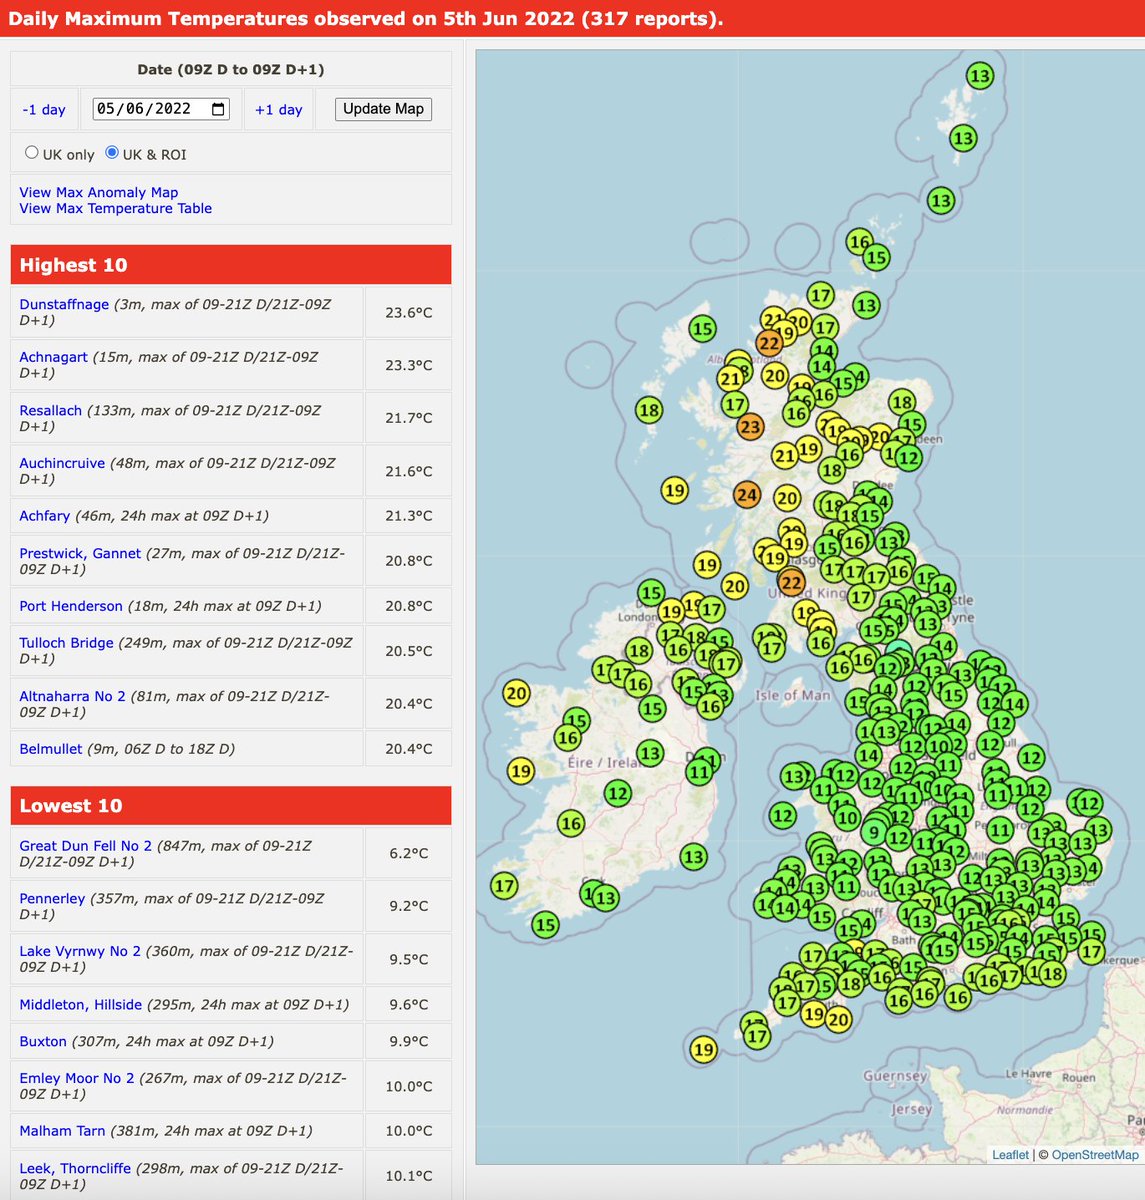The height and width of the screenshot is (1200, 1145).
Task: Click the orange 23 temperature marker
Action: click(x=750, y=427)
